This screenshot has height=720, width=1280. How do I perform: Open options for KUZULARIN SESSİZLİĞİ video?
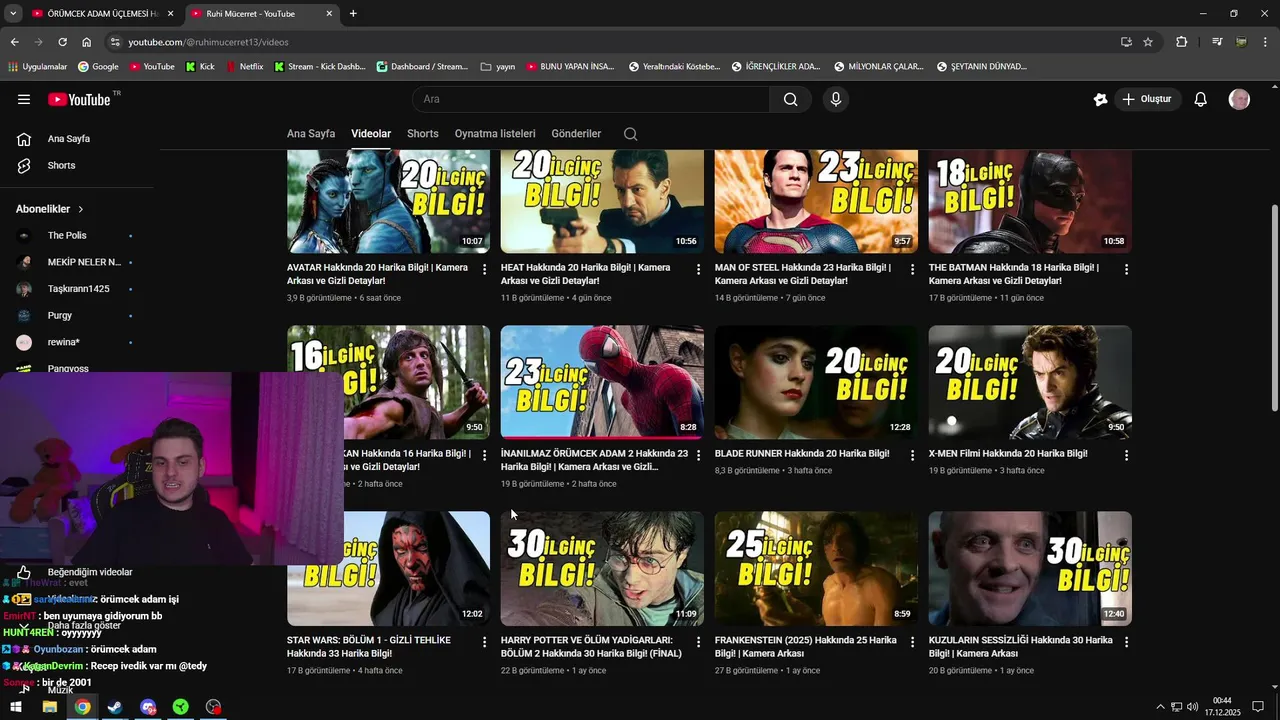click(1126, 641)
